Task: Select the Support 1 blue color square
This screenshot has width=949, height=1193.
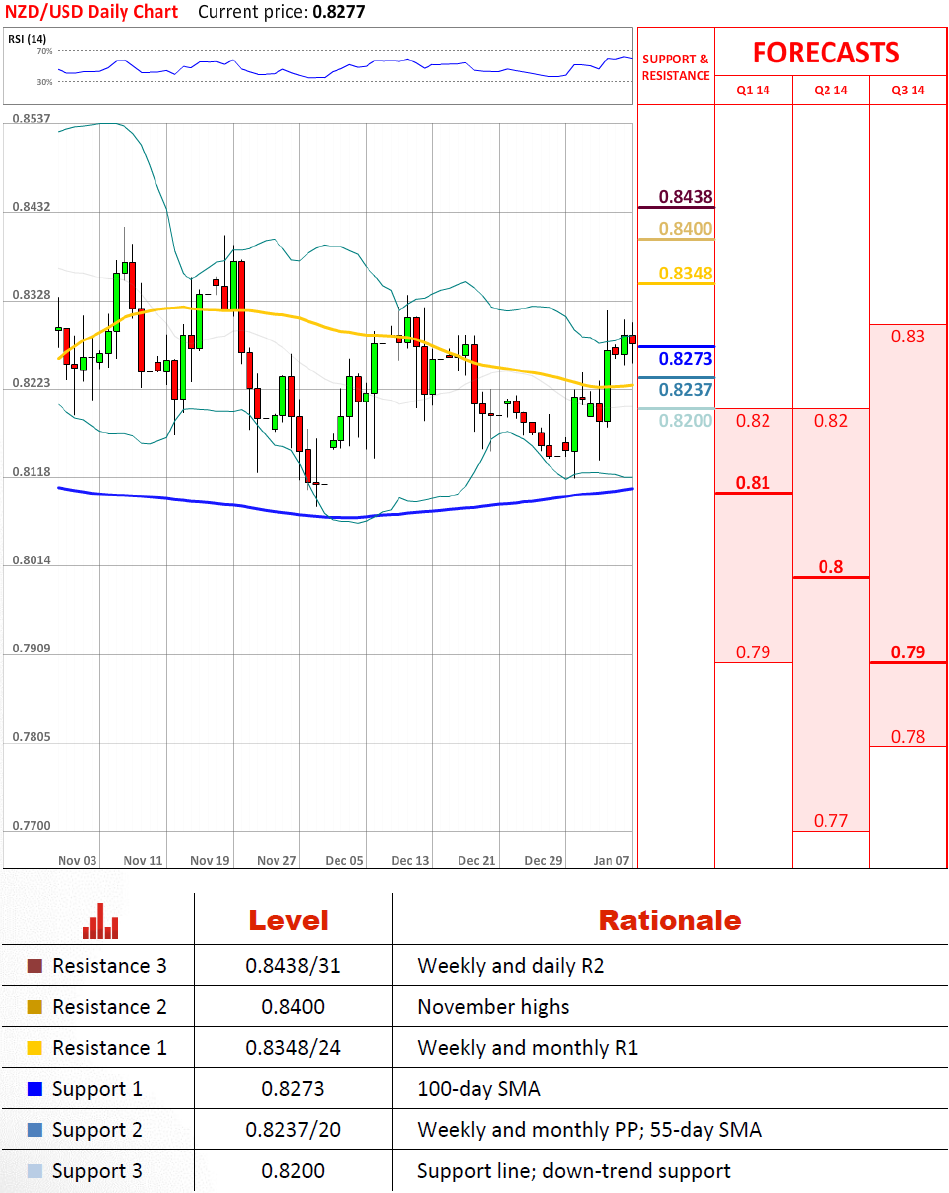Action: tap(35, 1089)
